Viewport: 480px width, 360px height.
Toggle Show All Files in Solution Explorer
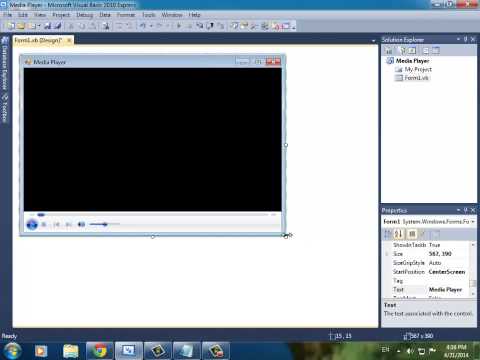point(403,51)
